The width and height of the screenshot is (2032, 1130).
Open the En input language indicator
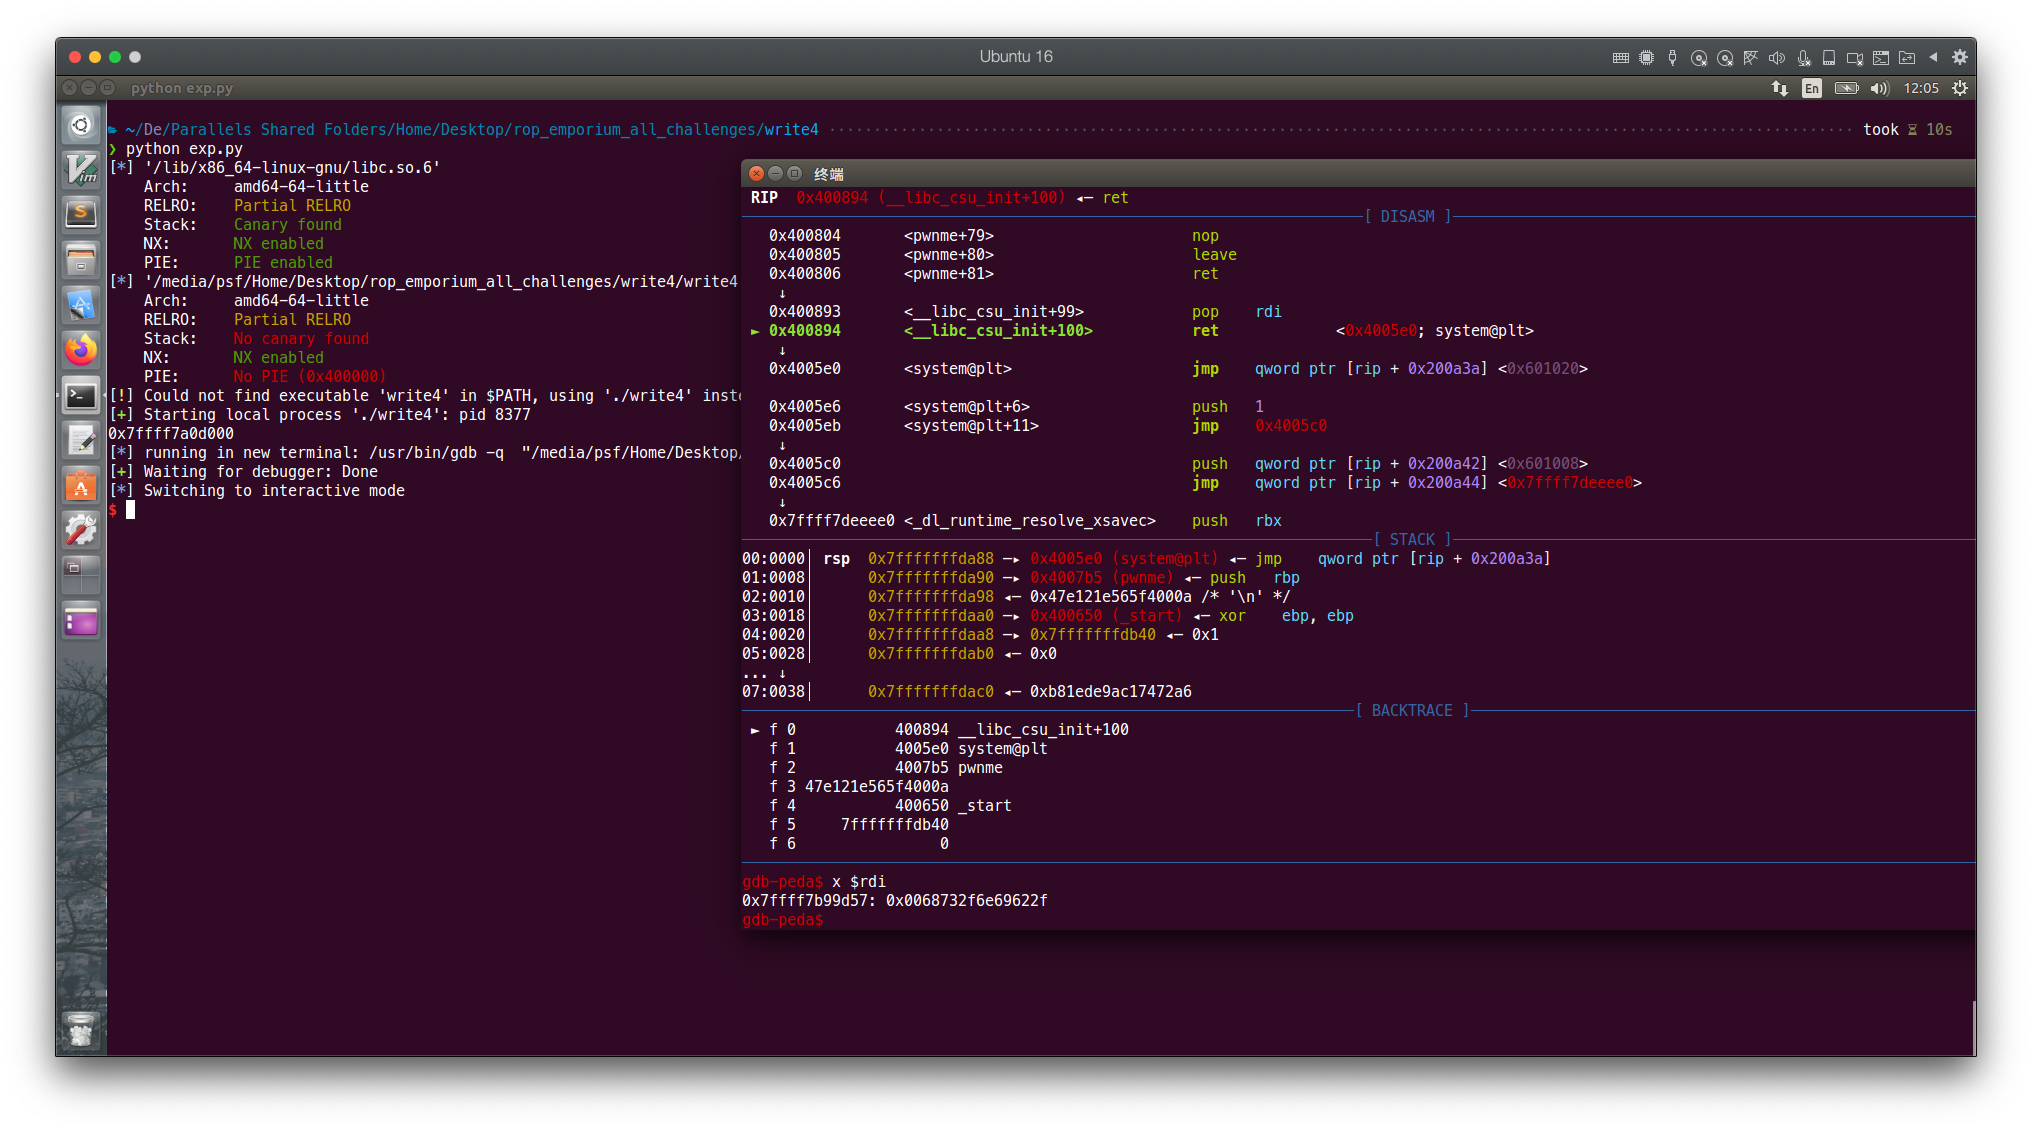[x=1812, y=88]
